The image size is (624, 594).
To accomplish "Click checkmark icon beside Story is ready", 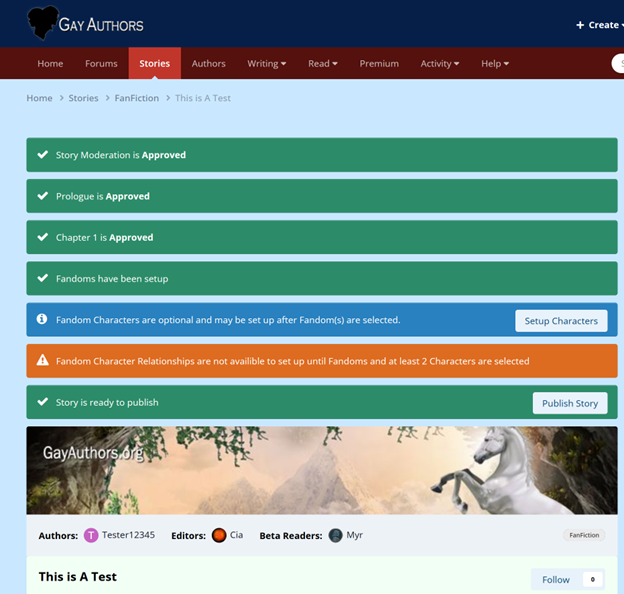I will point(42,402).
